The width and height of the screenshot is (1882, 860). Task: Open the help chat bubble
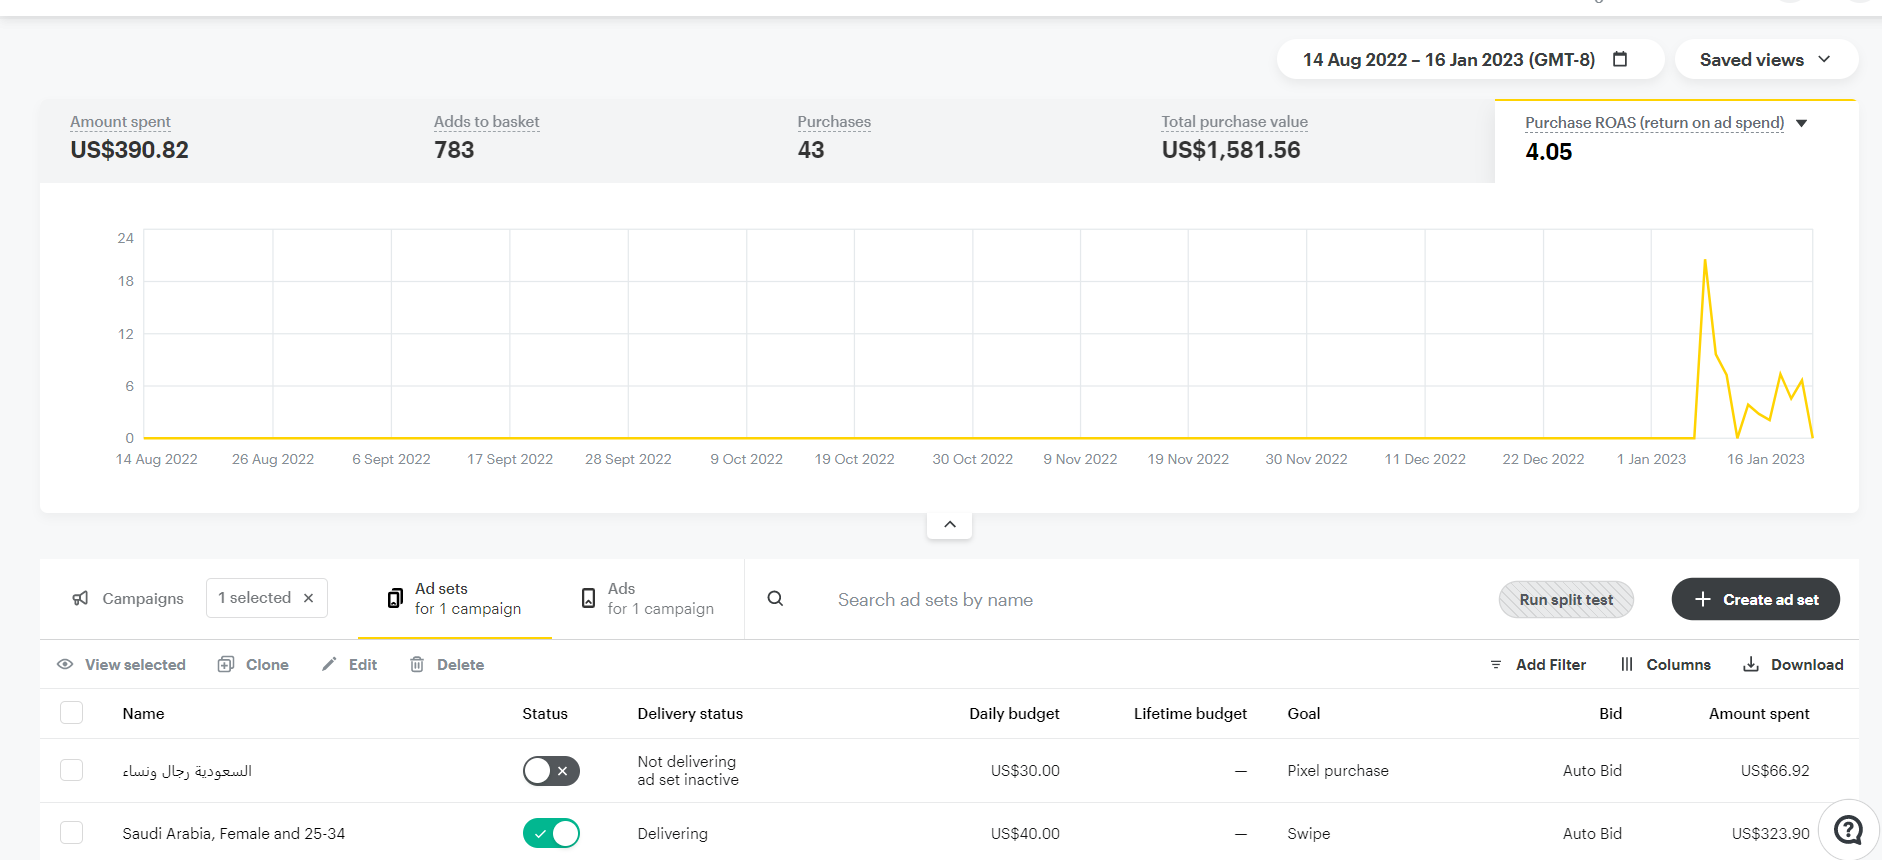1848,829
